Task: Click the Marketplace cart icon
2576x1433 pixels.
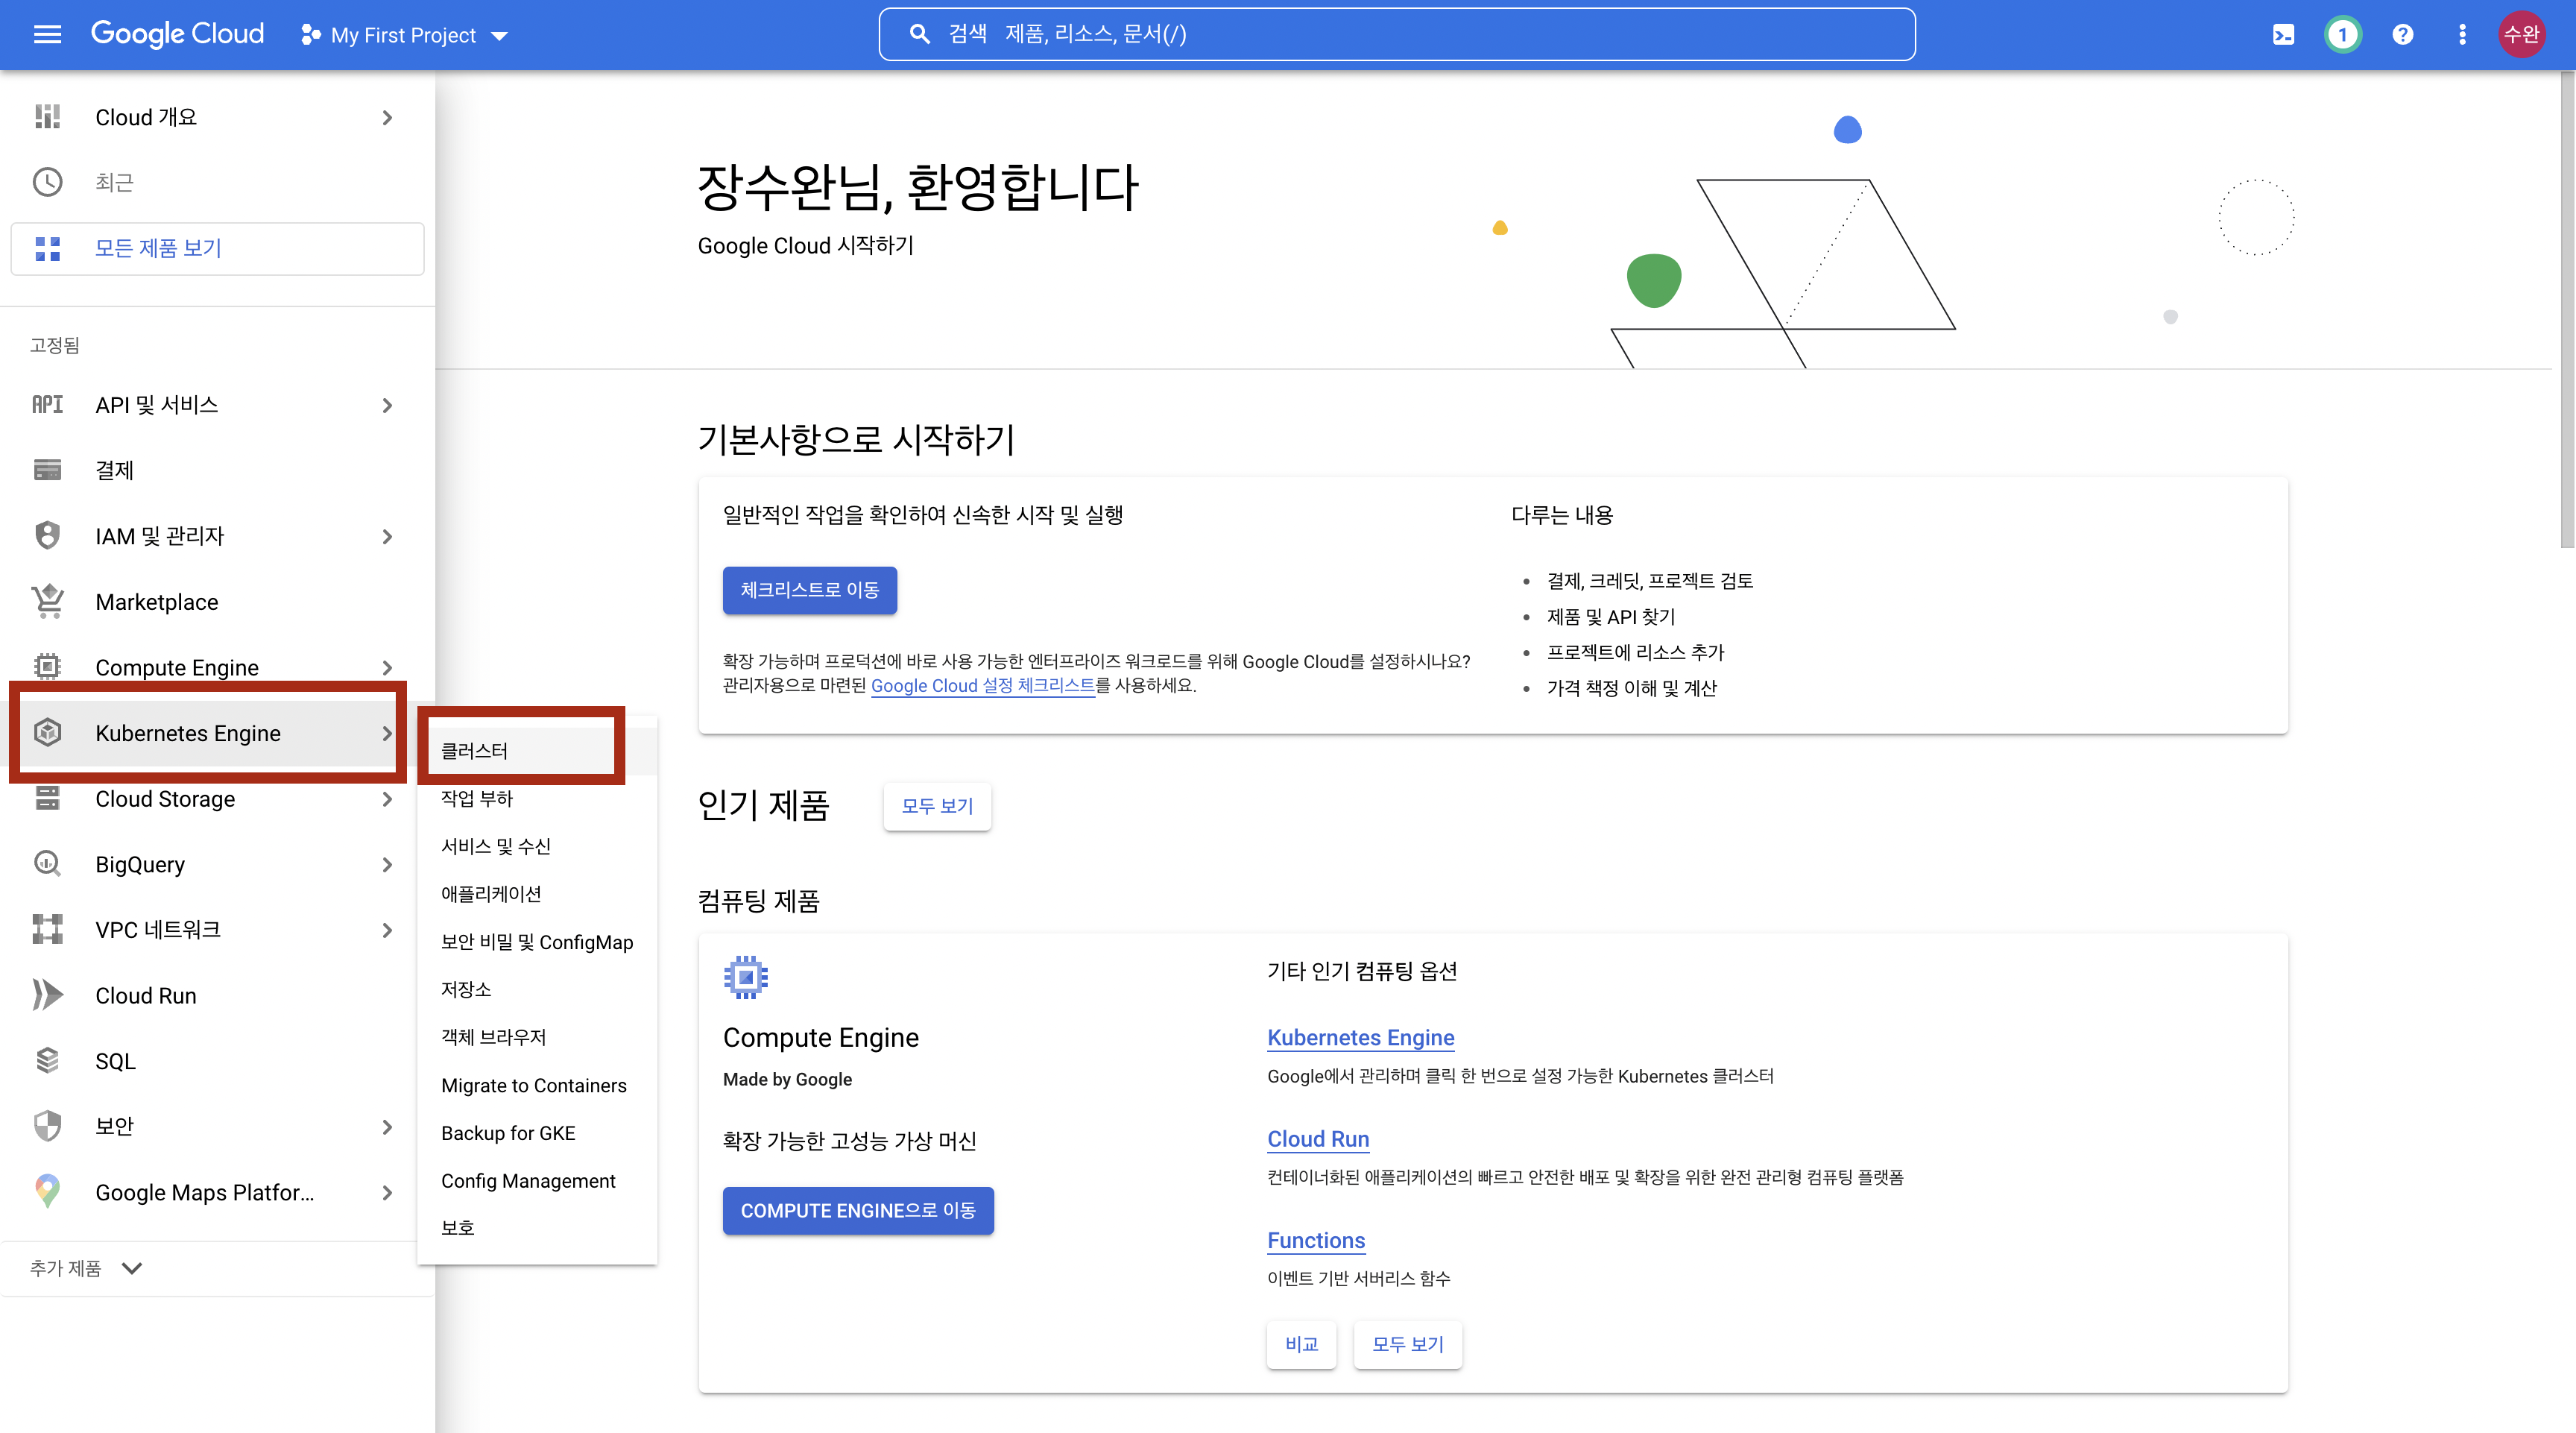Action: click(x=47, y=601)
